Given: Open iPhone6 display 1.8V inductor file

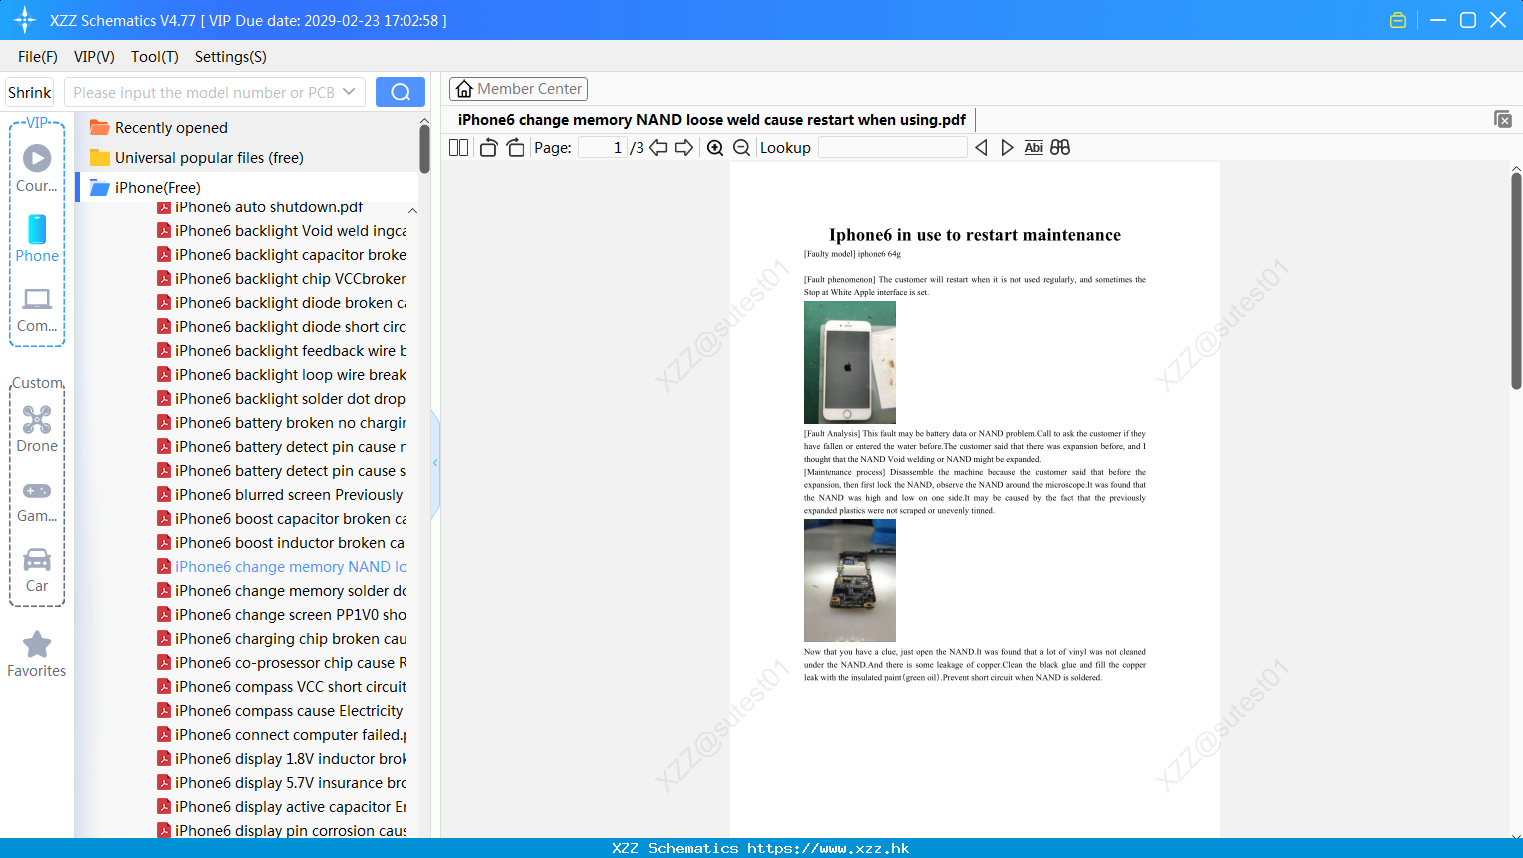Looking at the screenshot, I should 282,759.
